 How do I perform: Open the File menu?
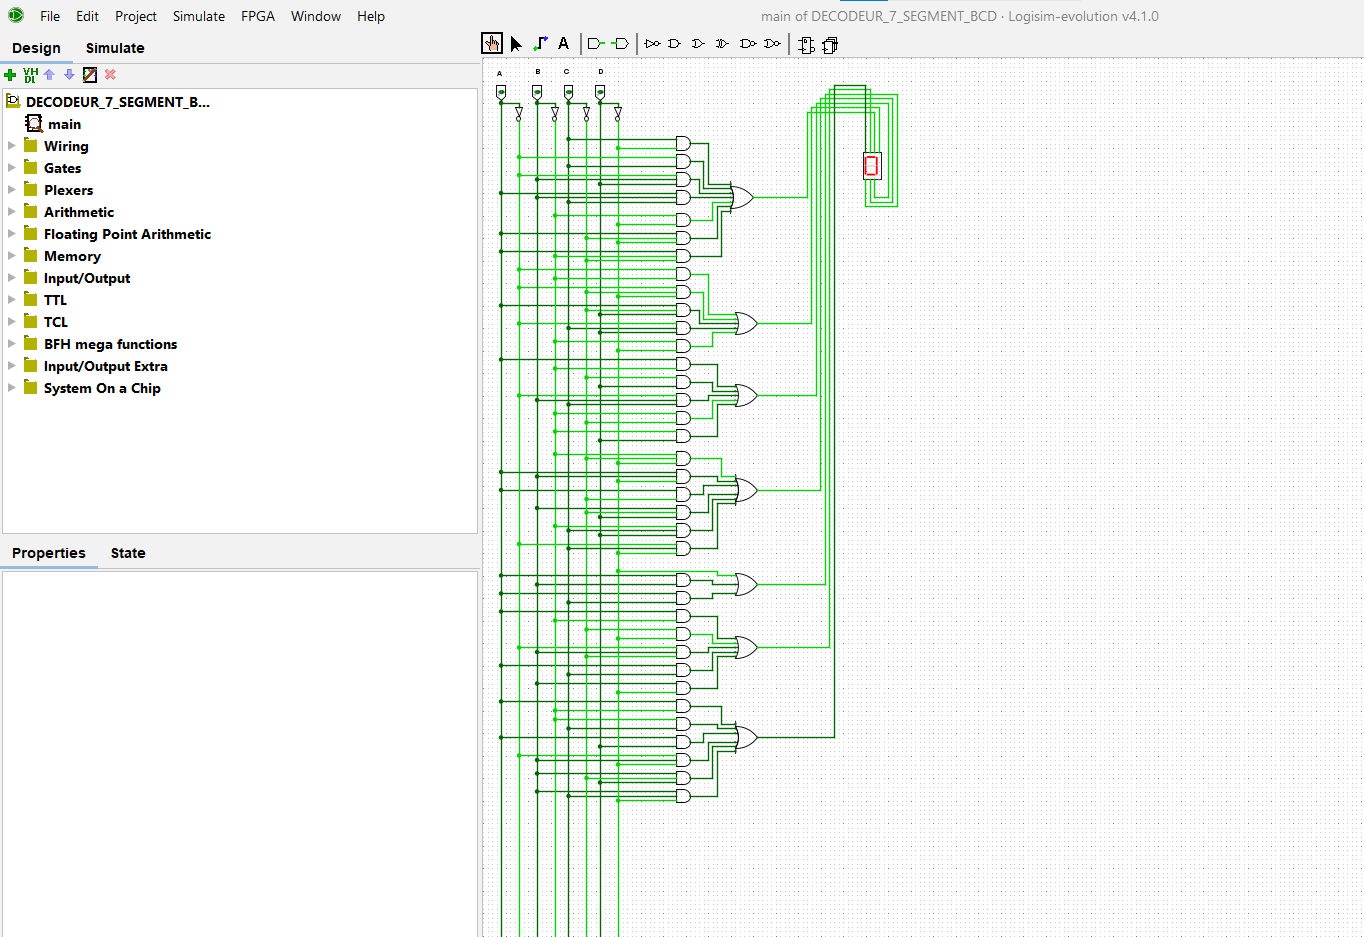click(50, 16)
